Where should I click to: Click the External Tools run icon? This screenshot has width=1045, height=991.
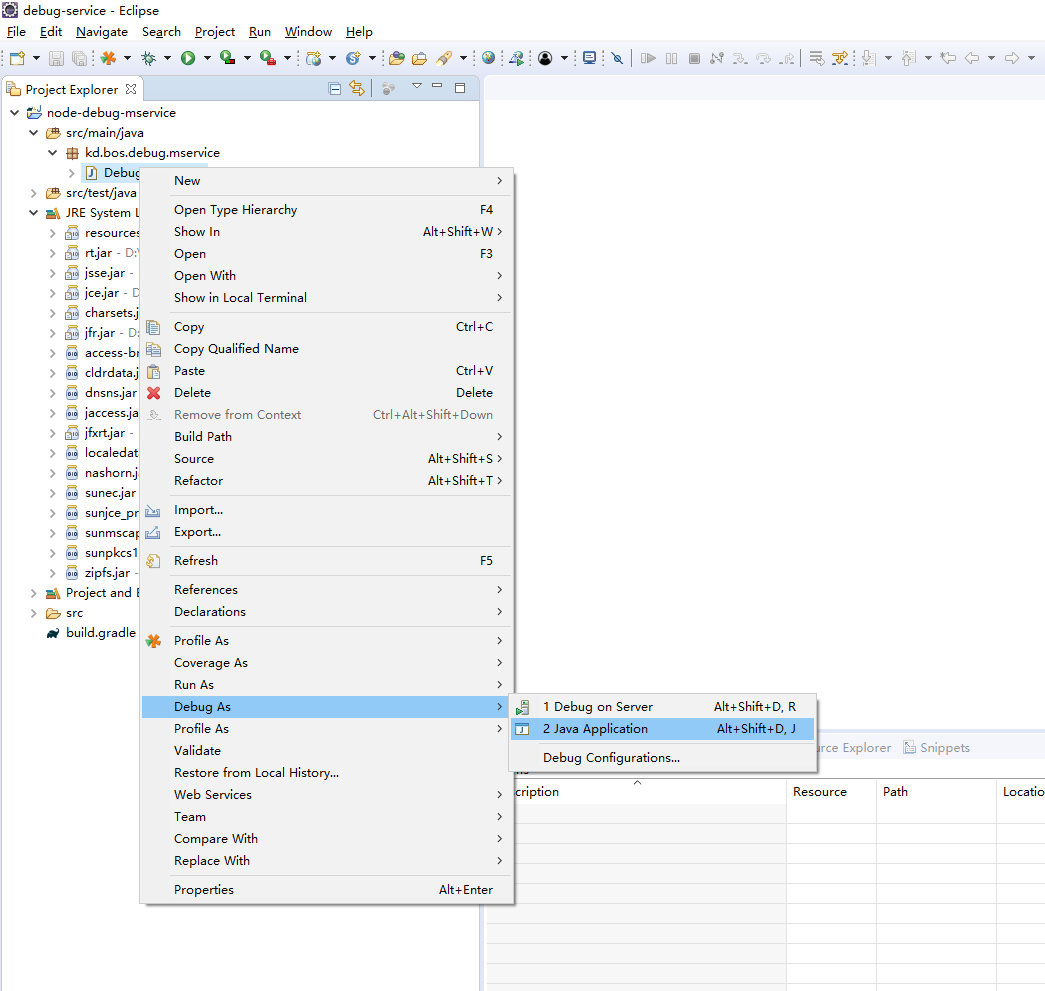tap(268, 59)
